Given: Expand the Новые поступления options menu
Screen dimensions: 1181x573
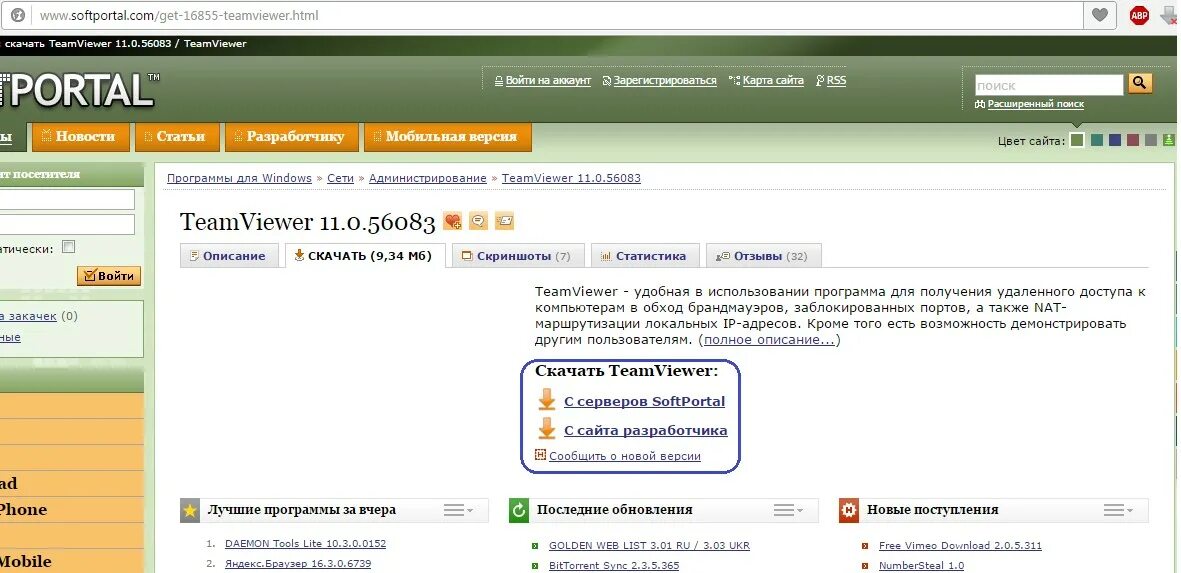Looking at the screenshot, I should 1118,511.
